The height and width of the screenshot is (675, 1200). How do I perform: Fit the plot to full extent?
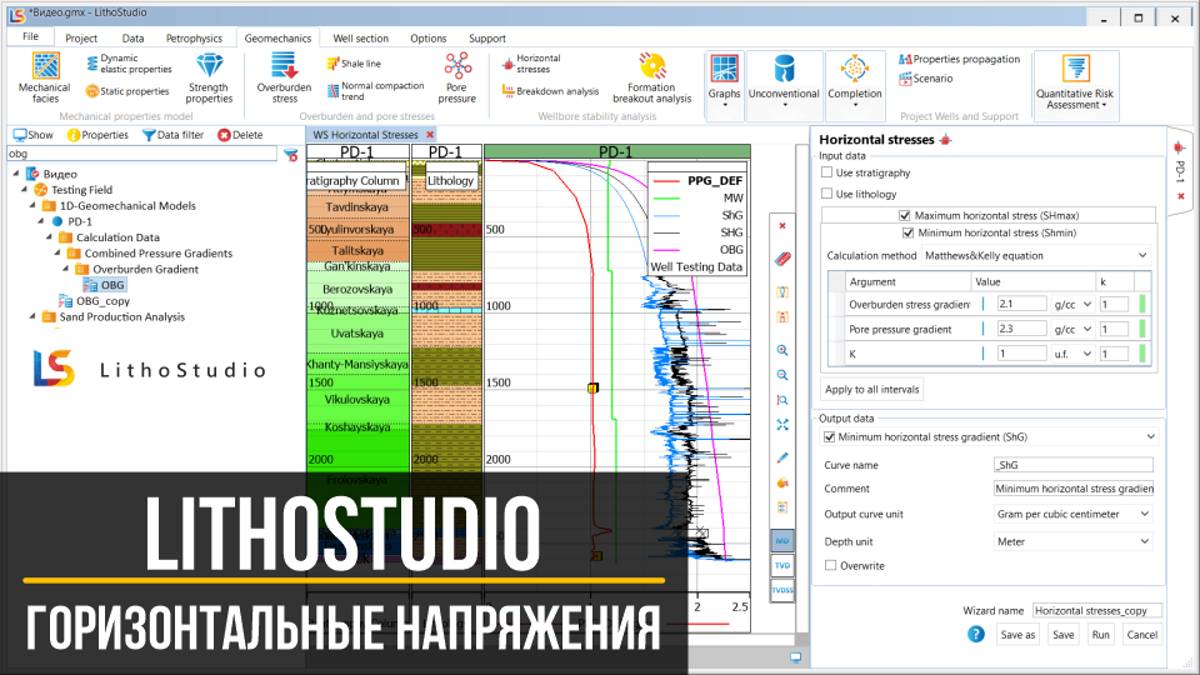click(783, 424)
